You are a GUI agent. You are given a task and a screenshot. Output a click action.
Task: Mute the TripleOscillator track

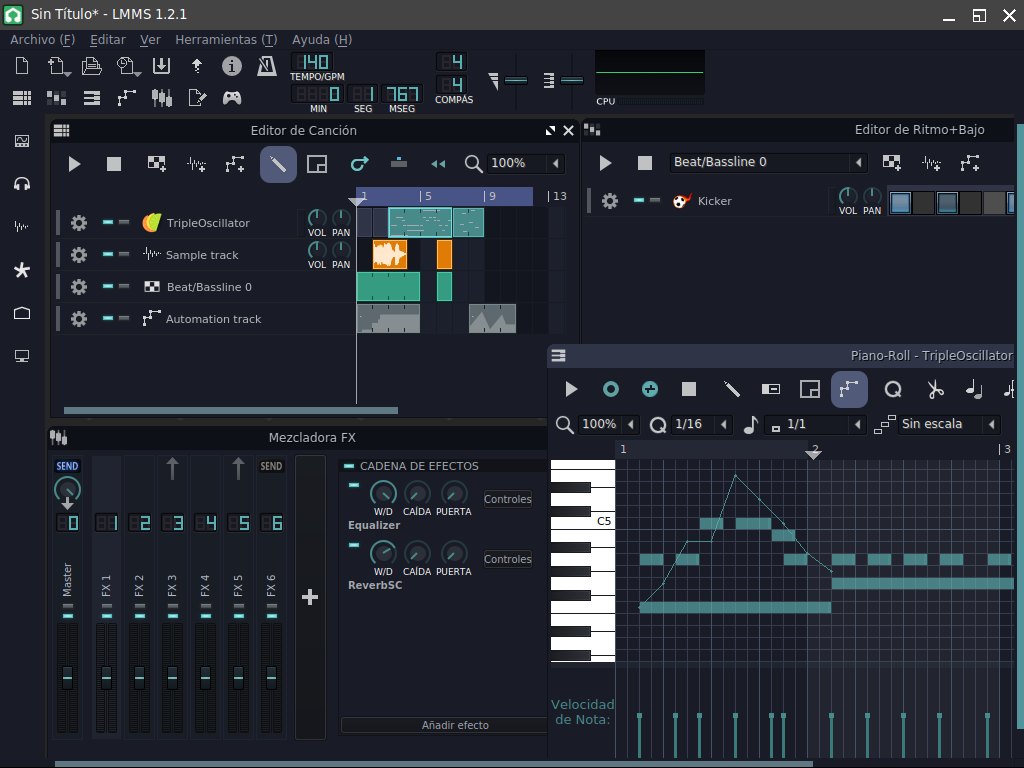(x=108, y=223)
